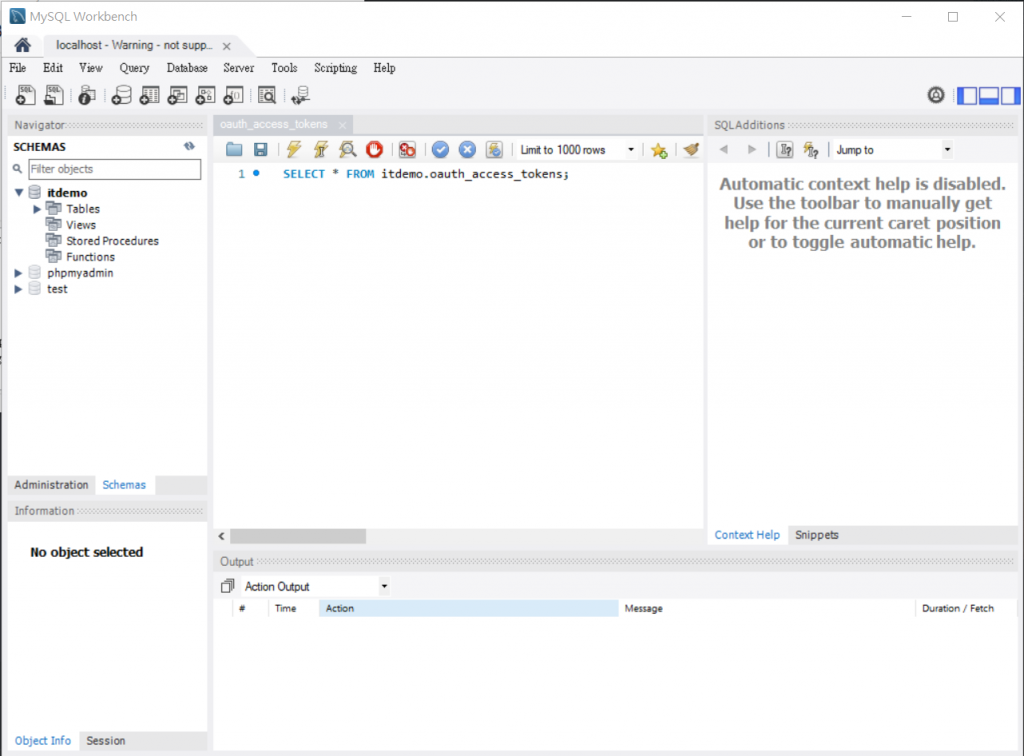Switch to the Session tab
This screenshot has width=1024, height=756.
(x=105, y=740)
